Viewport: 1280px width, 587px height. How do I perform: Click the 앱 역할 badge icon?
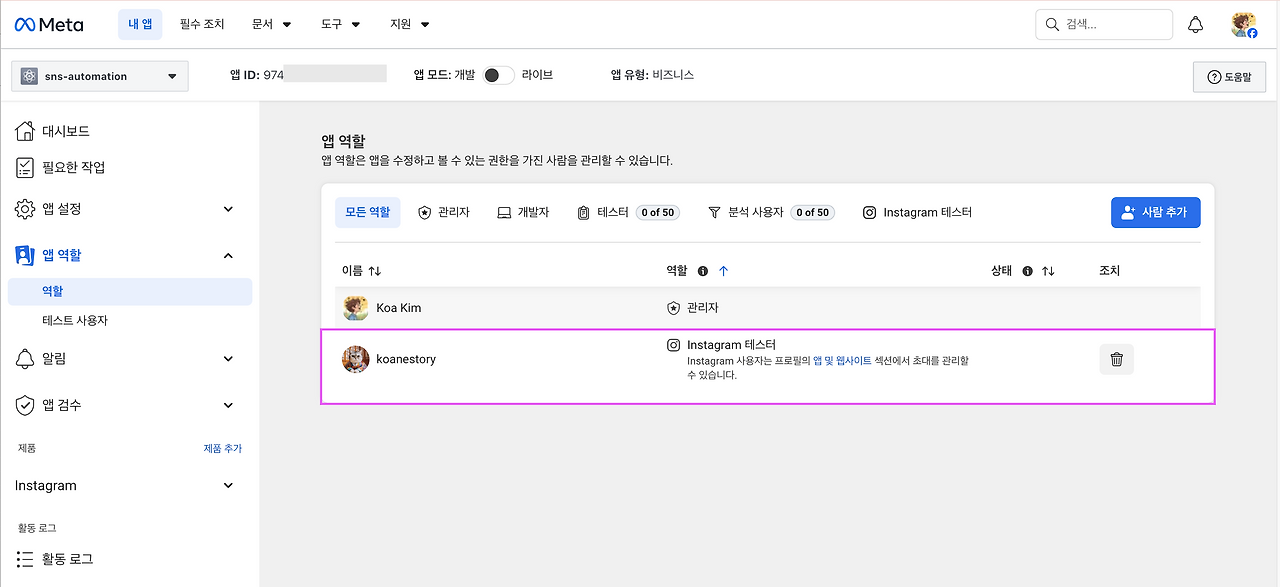coord(25,255)
